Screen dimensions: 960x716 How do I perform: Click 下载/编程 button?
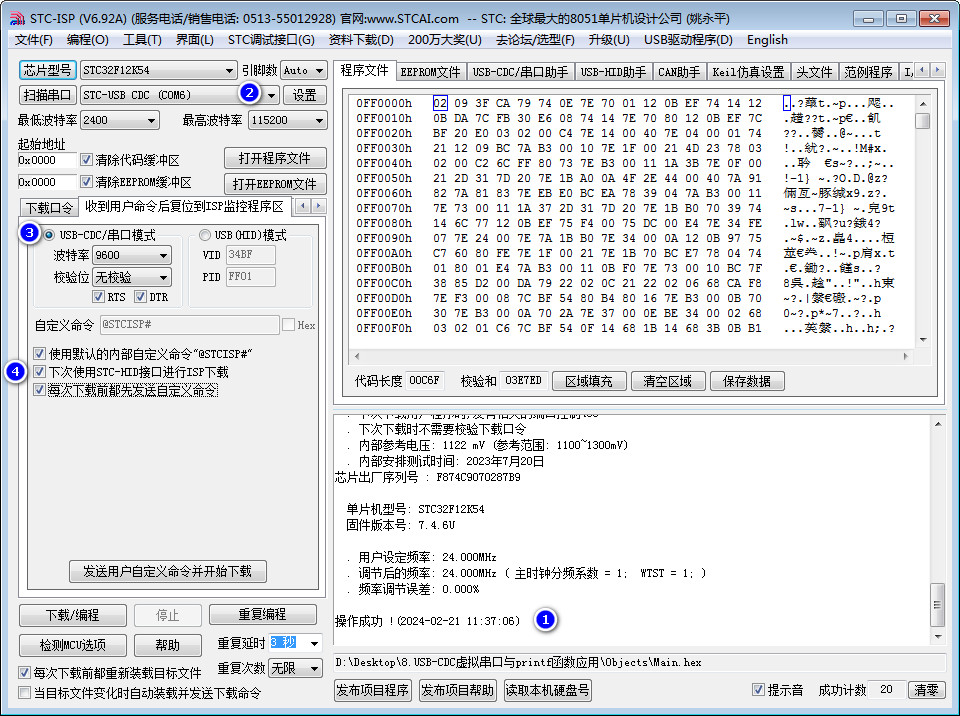coord(73,615)
